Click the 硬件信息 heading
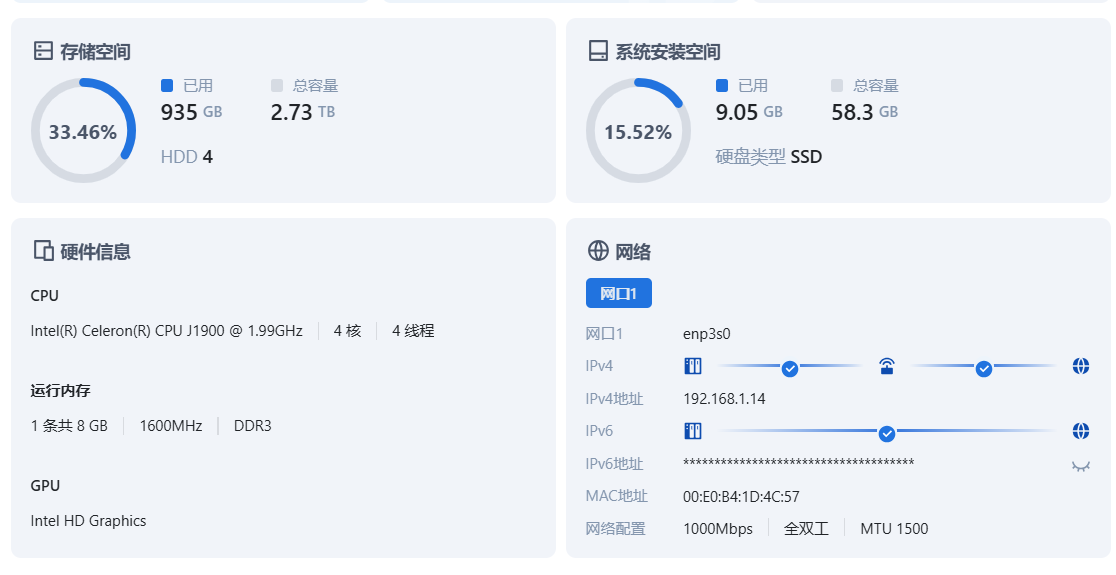The height and width of the screenshot is (575, 1116). tap(95, 251)
